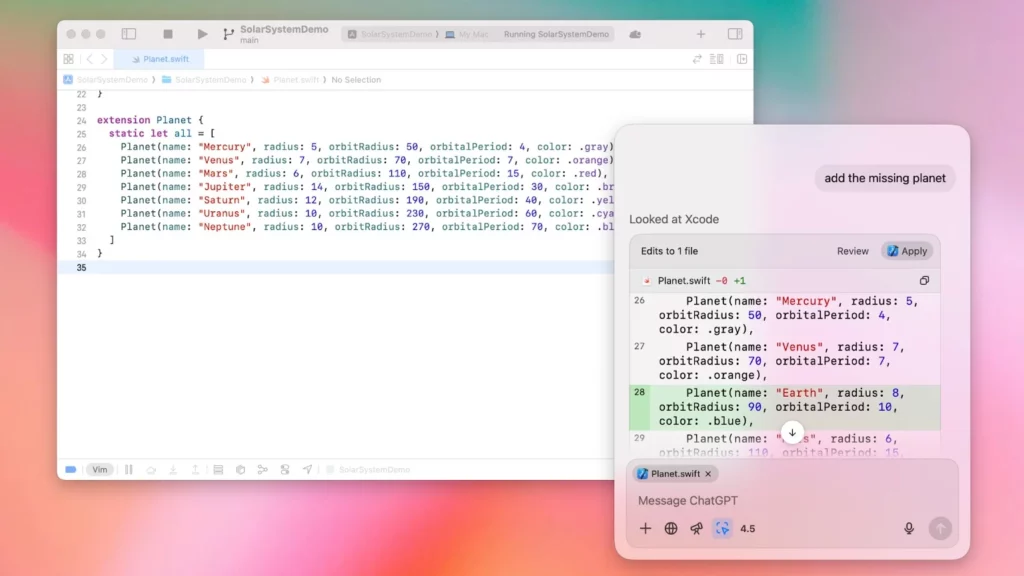Copy the Planet.swift diff code
Screen dimensions: 1024x576
pyautogui.click(x=924, y=281)
